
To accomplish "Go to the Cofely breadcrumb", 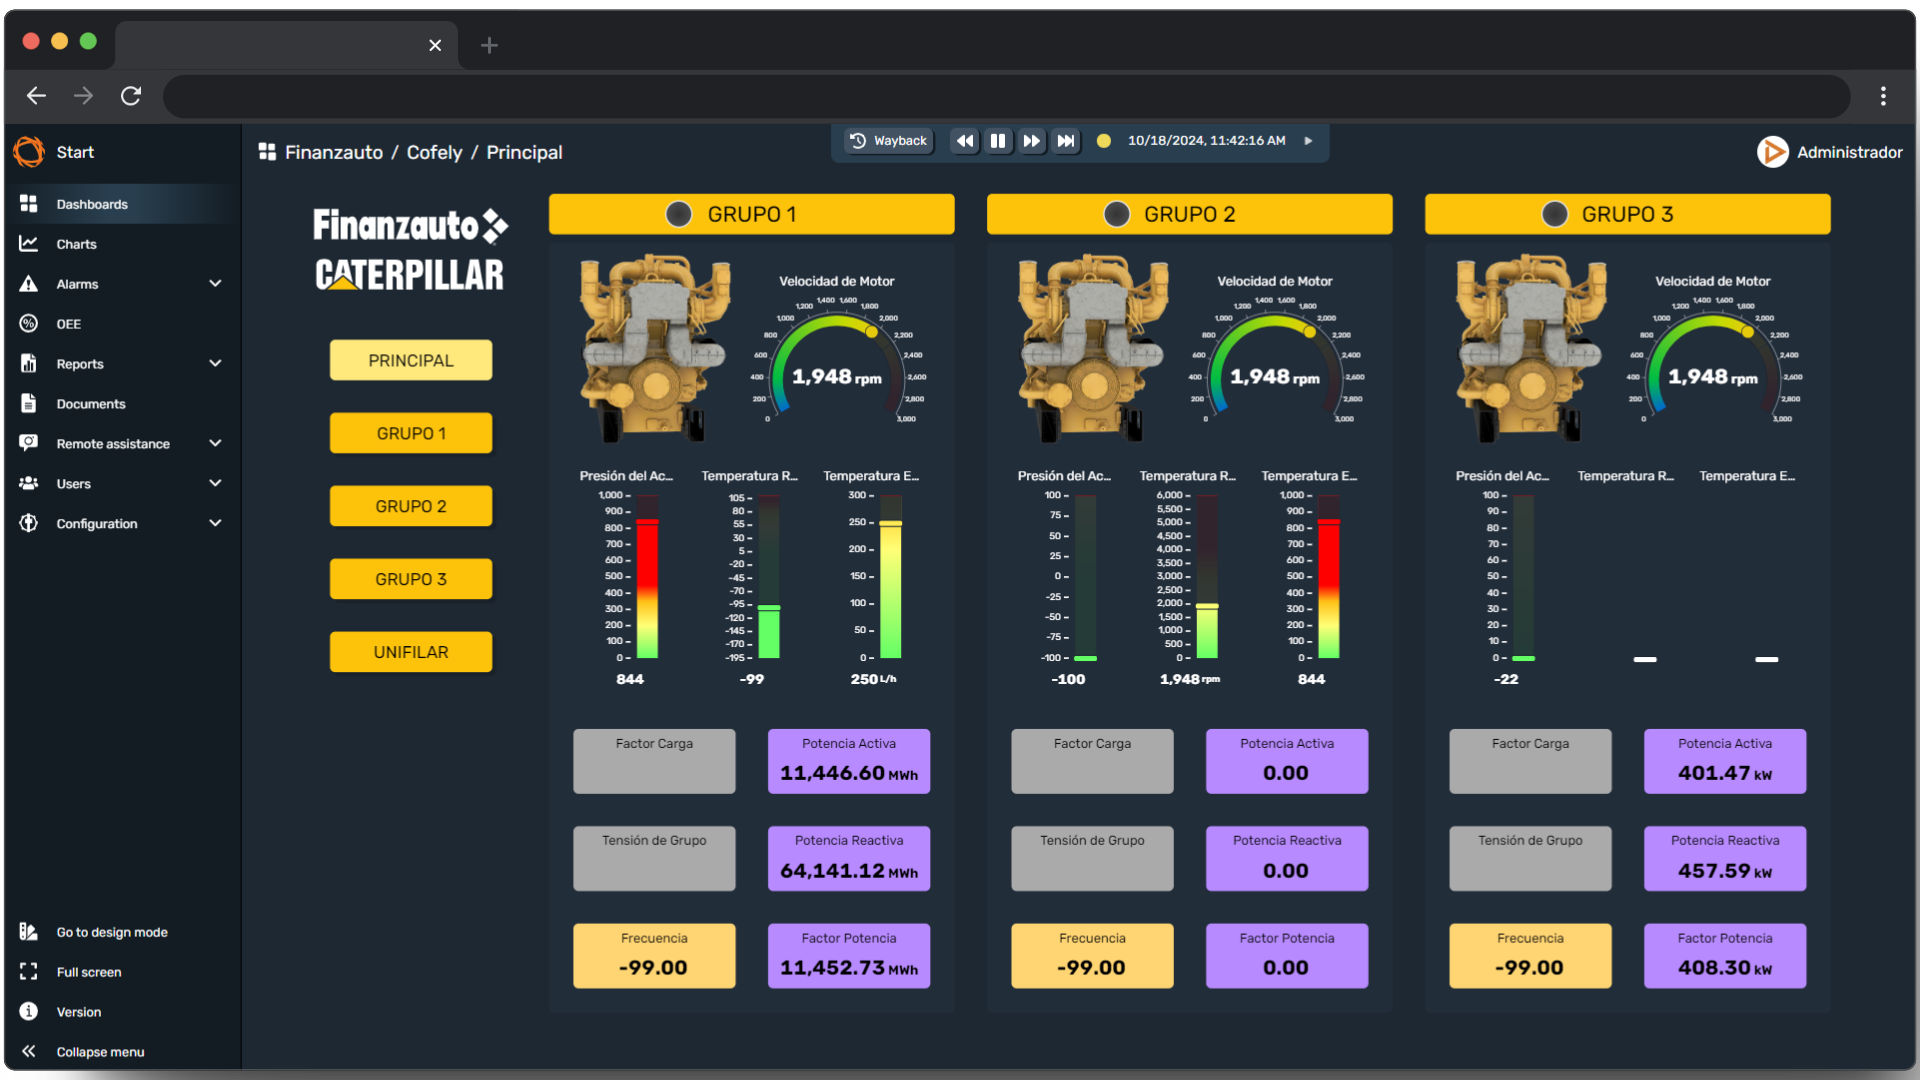I will point(434,152).
